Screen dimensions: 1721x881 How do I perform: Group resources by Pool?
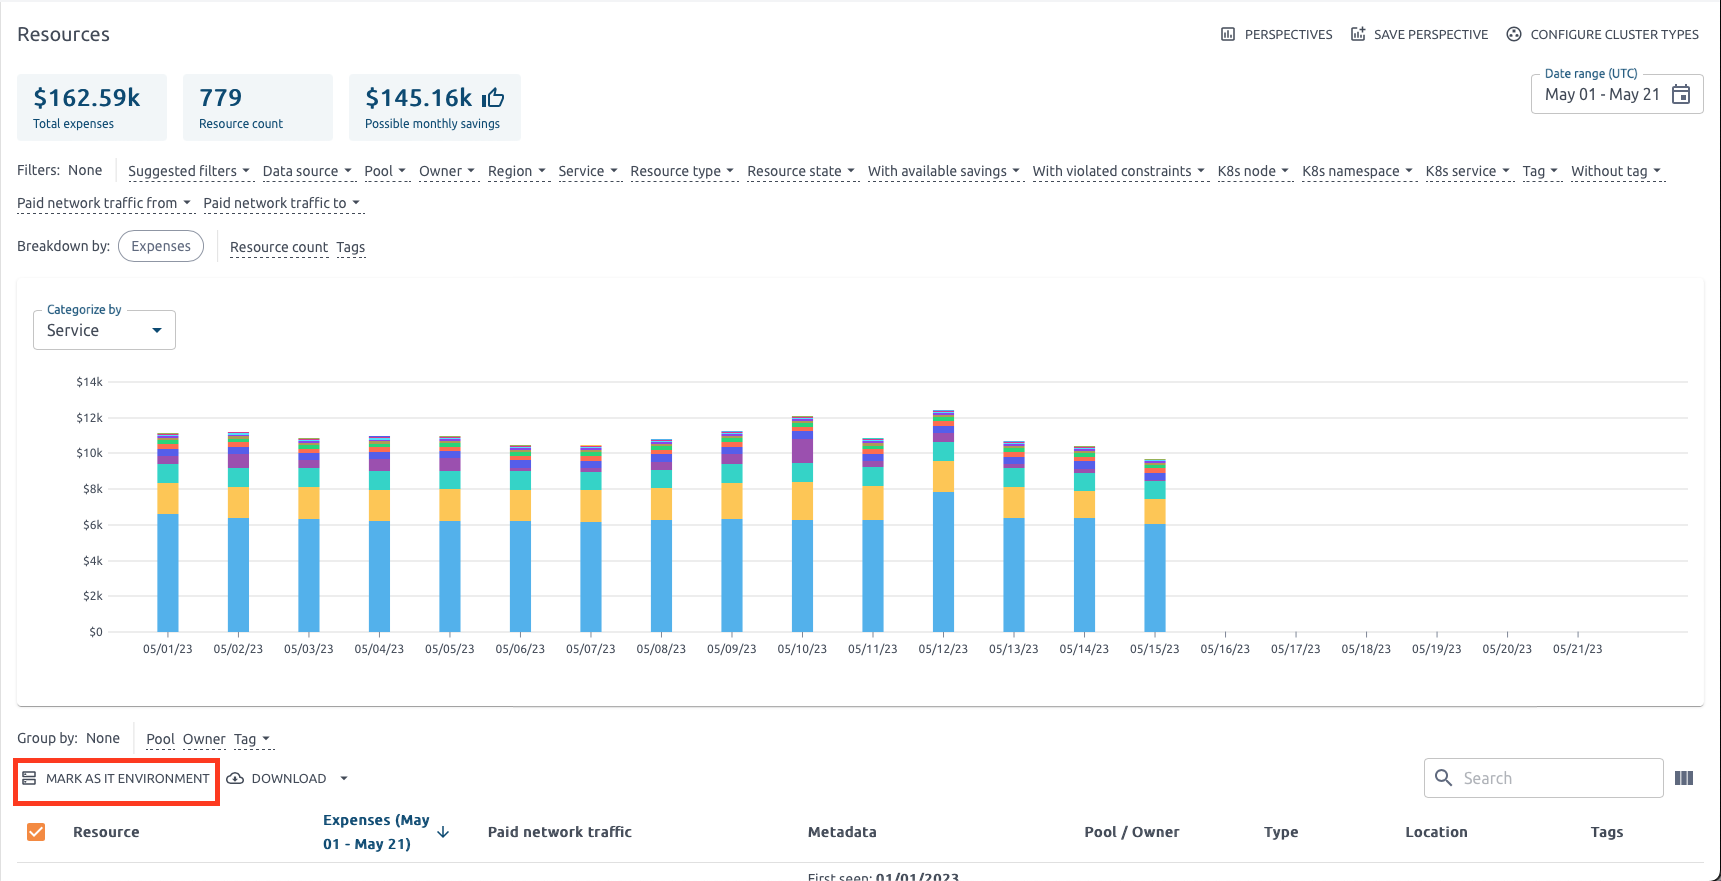[x=160, y=739]
